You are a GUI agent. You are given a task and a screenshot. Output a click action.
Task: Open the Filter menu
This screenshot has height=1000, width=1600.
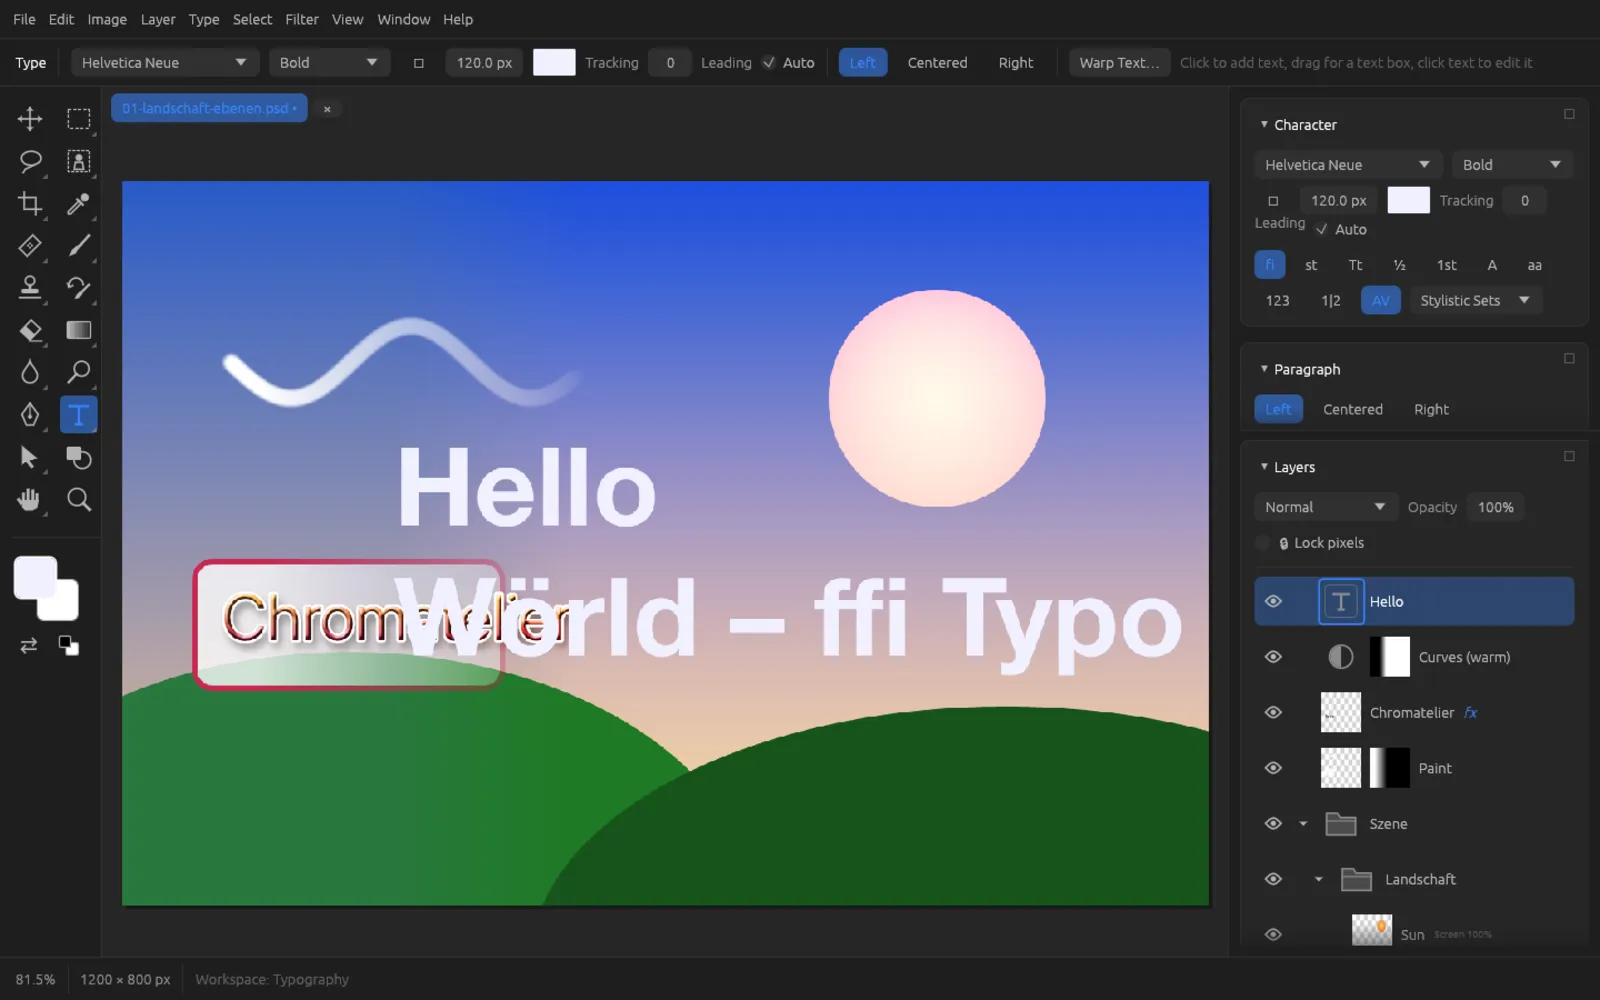[301, 19]
